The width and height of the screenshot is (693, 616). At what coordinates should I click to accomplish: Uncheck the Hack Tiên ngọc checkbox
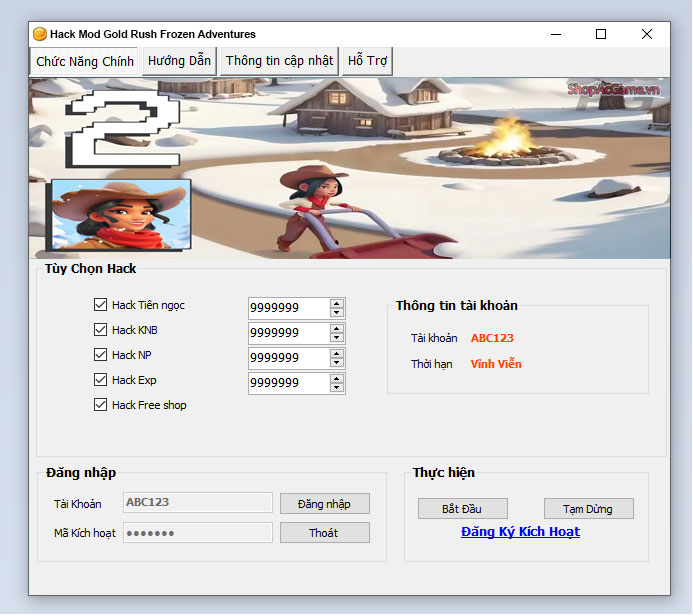(100, 305)
